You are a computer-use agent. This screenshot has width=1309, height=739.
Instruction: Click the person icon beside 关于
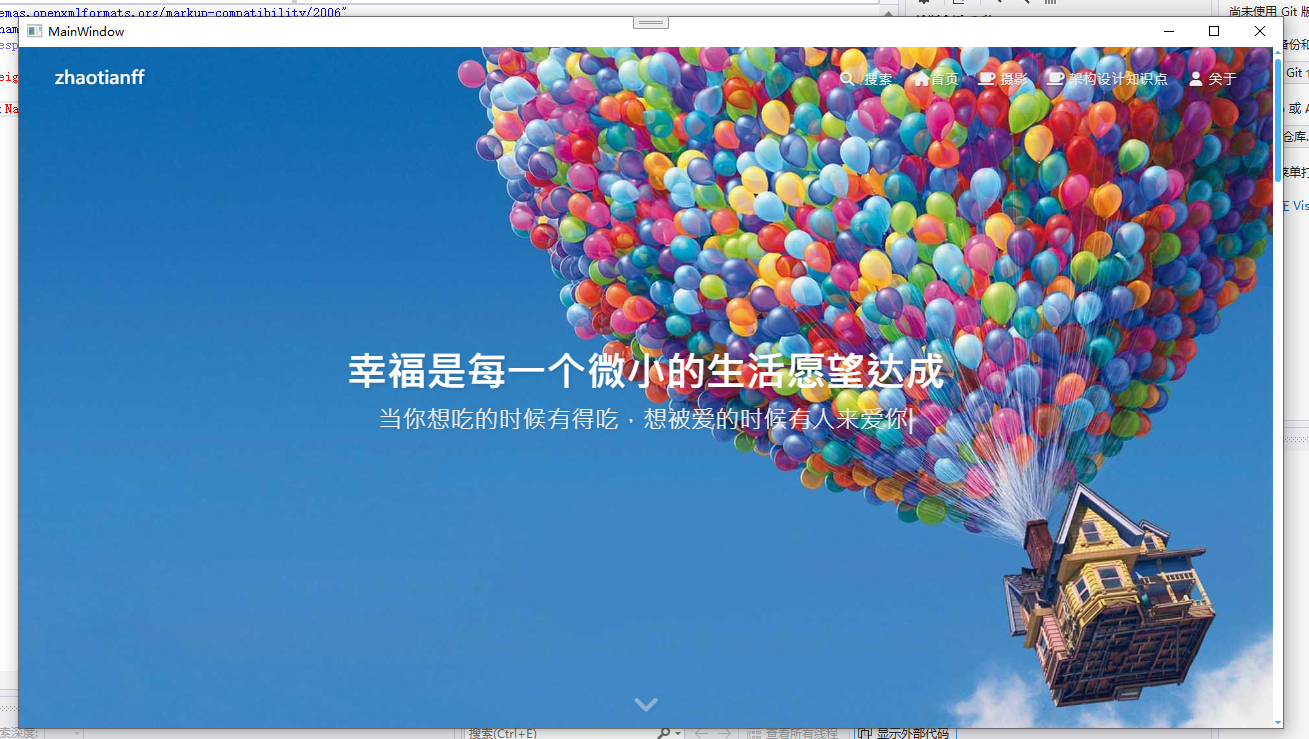[x=1196, y=78]
